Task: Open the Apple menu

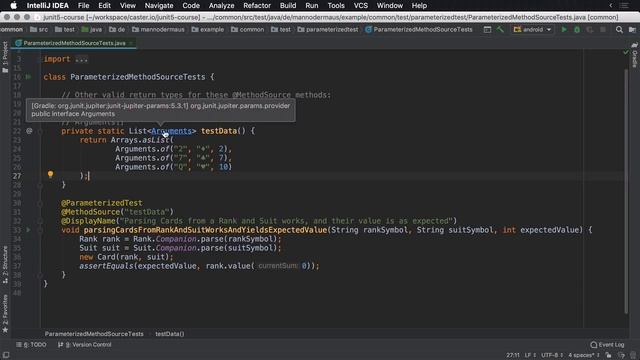Action: 13,5
